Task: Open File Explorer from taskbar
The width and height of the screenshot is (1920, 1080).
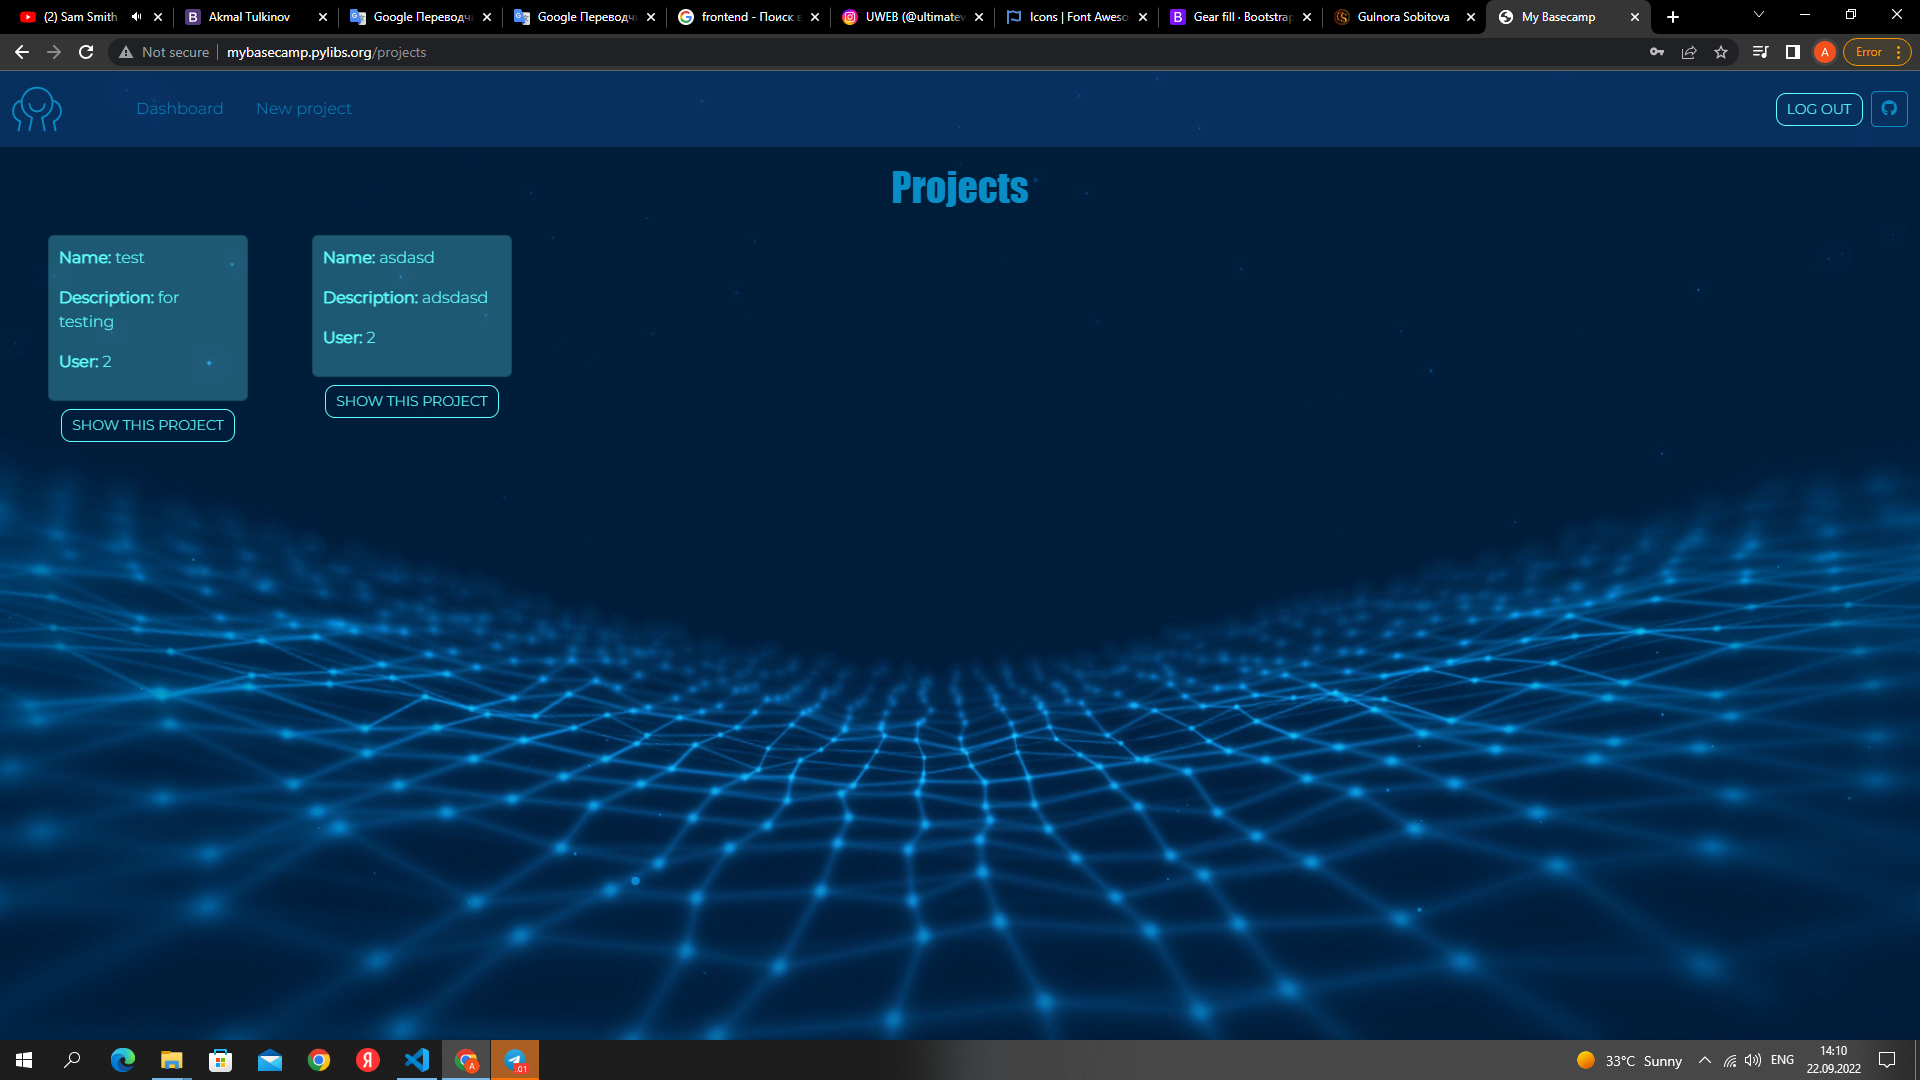Action: pos(171,1060)
